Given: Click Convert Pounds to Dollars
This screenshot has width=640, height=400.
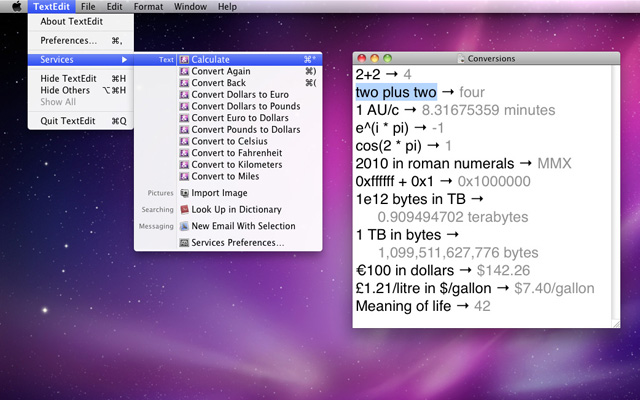Looking at the screenshot, I should coord(245,129).
